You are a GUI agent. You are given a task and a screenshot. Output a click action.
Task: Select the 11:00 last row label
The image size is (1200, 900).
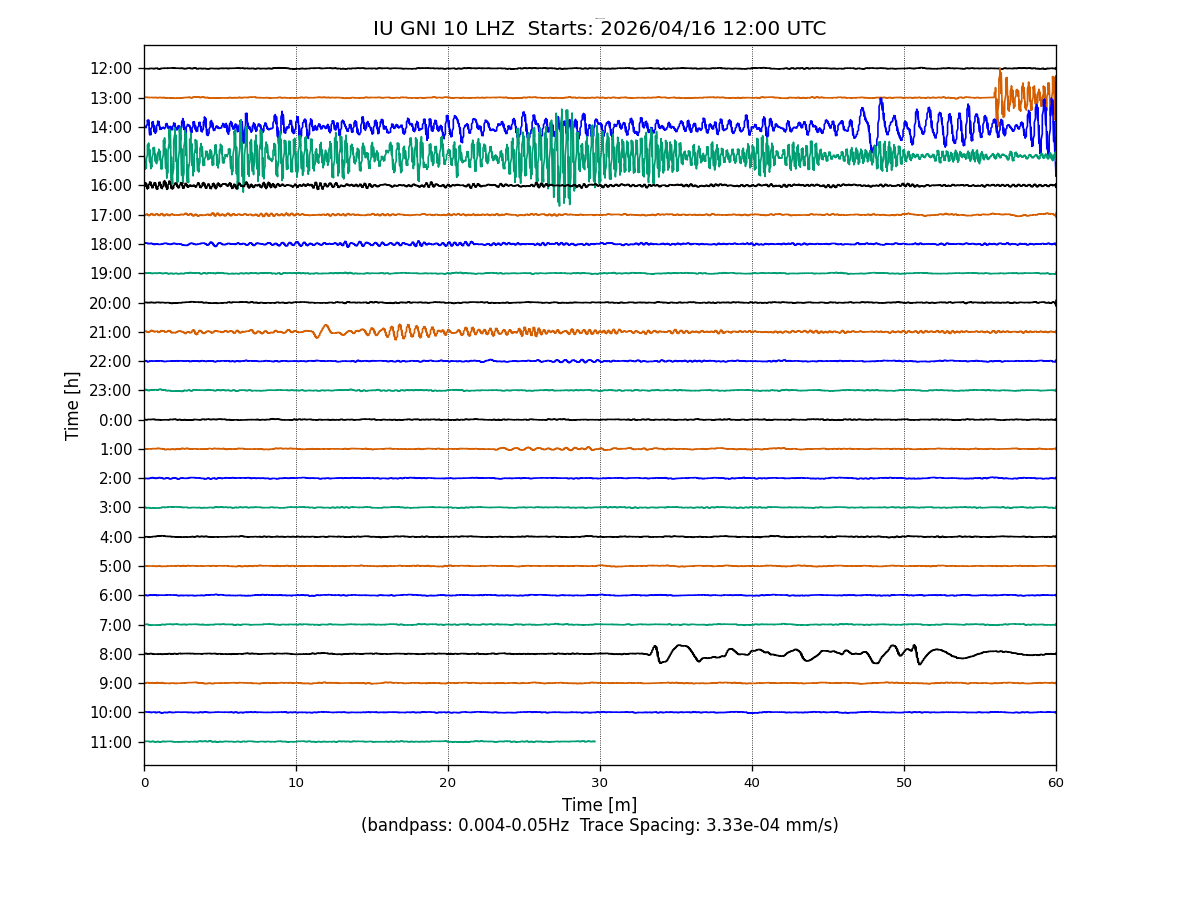111,742
